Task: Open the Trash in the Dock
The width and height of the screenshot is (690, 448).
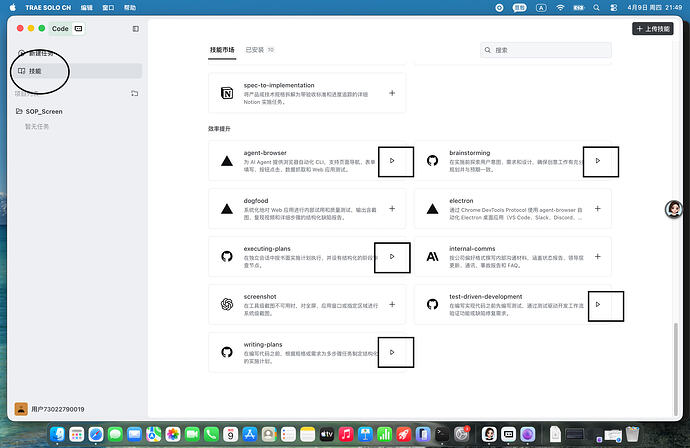Action: 632,434
